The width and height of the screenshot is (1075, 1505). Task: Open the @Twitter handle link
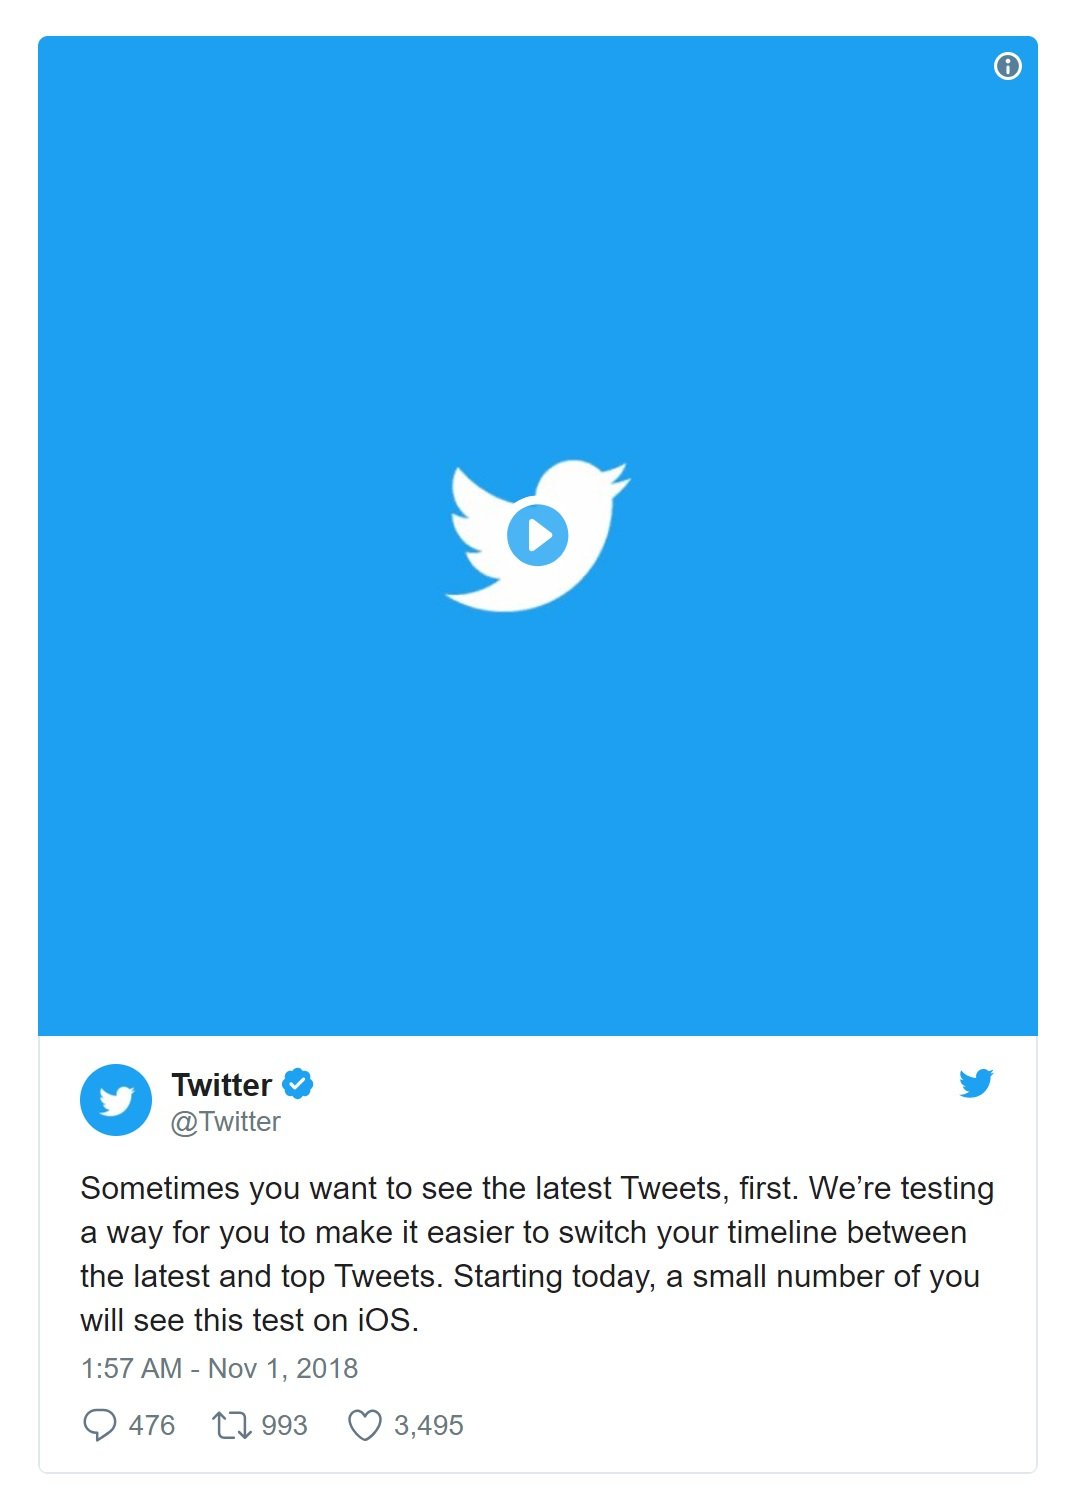(x=226, y=1122)
